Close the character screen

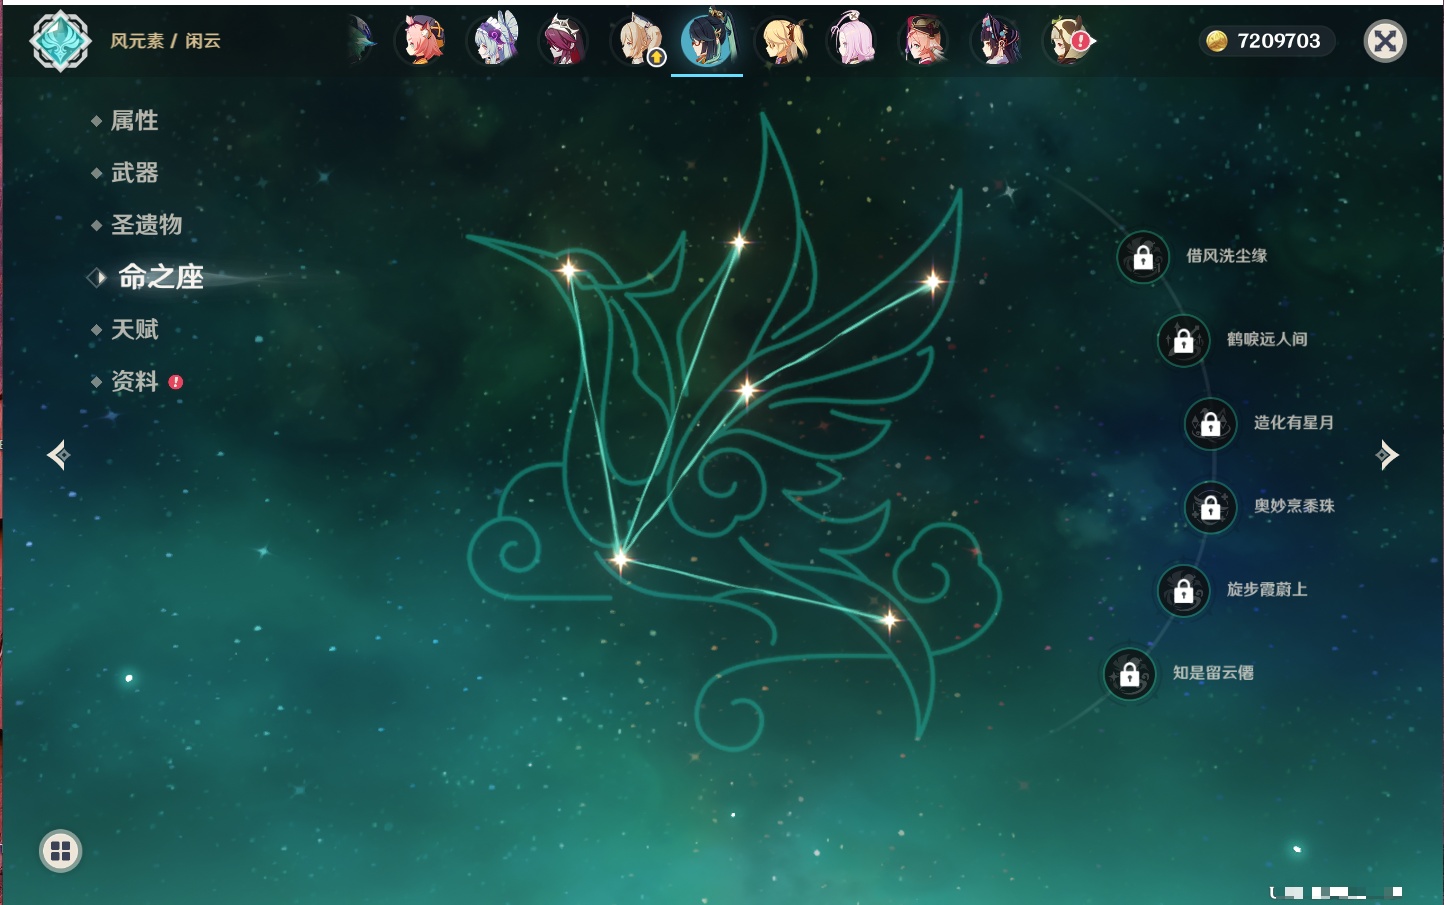pos(1385,41)
